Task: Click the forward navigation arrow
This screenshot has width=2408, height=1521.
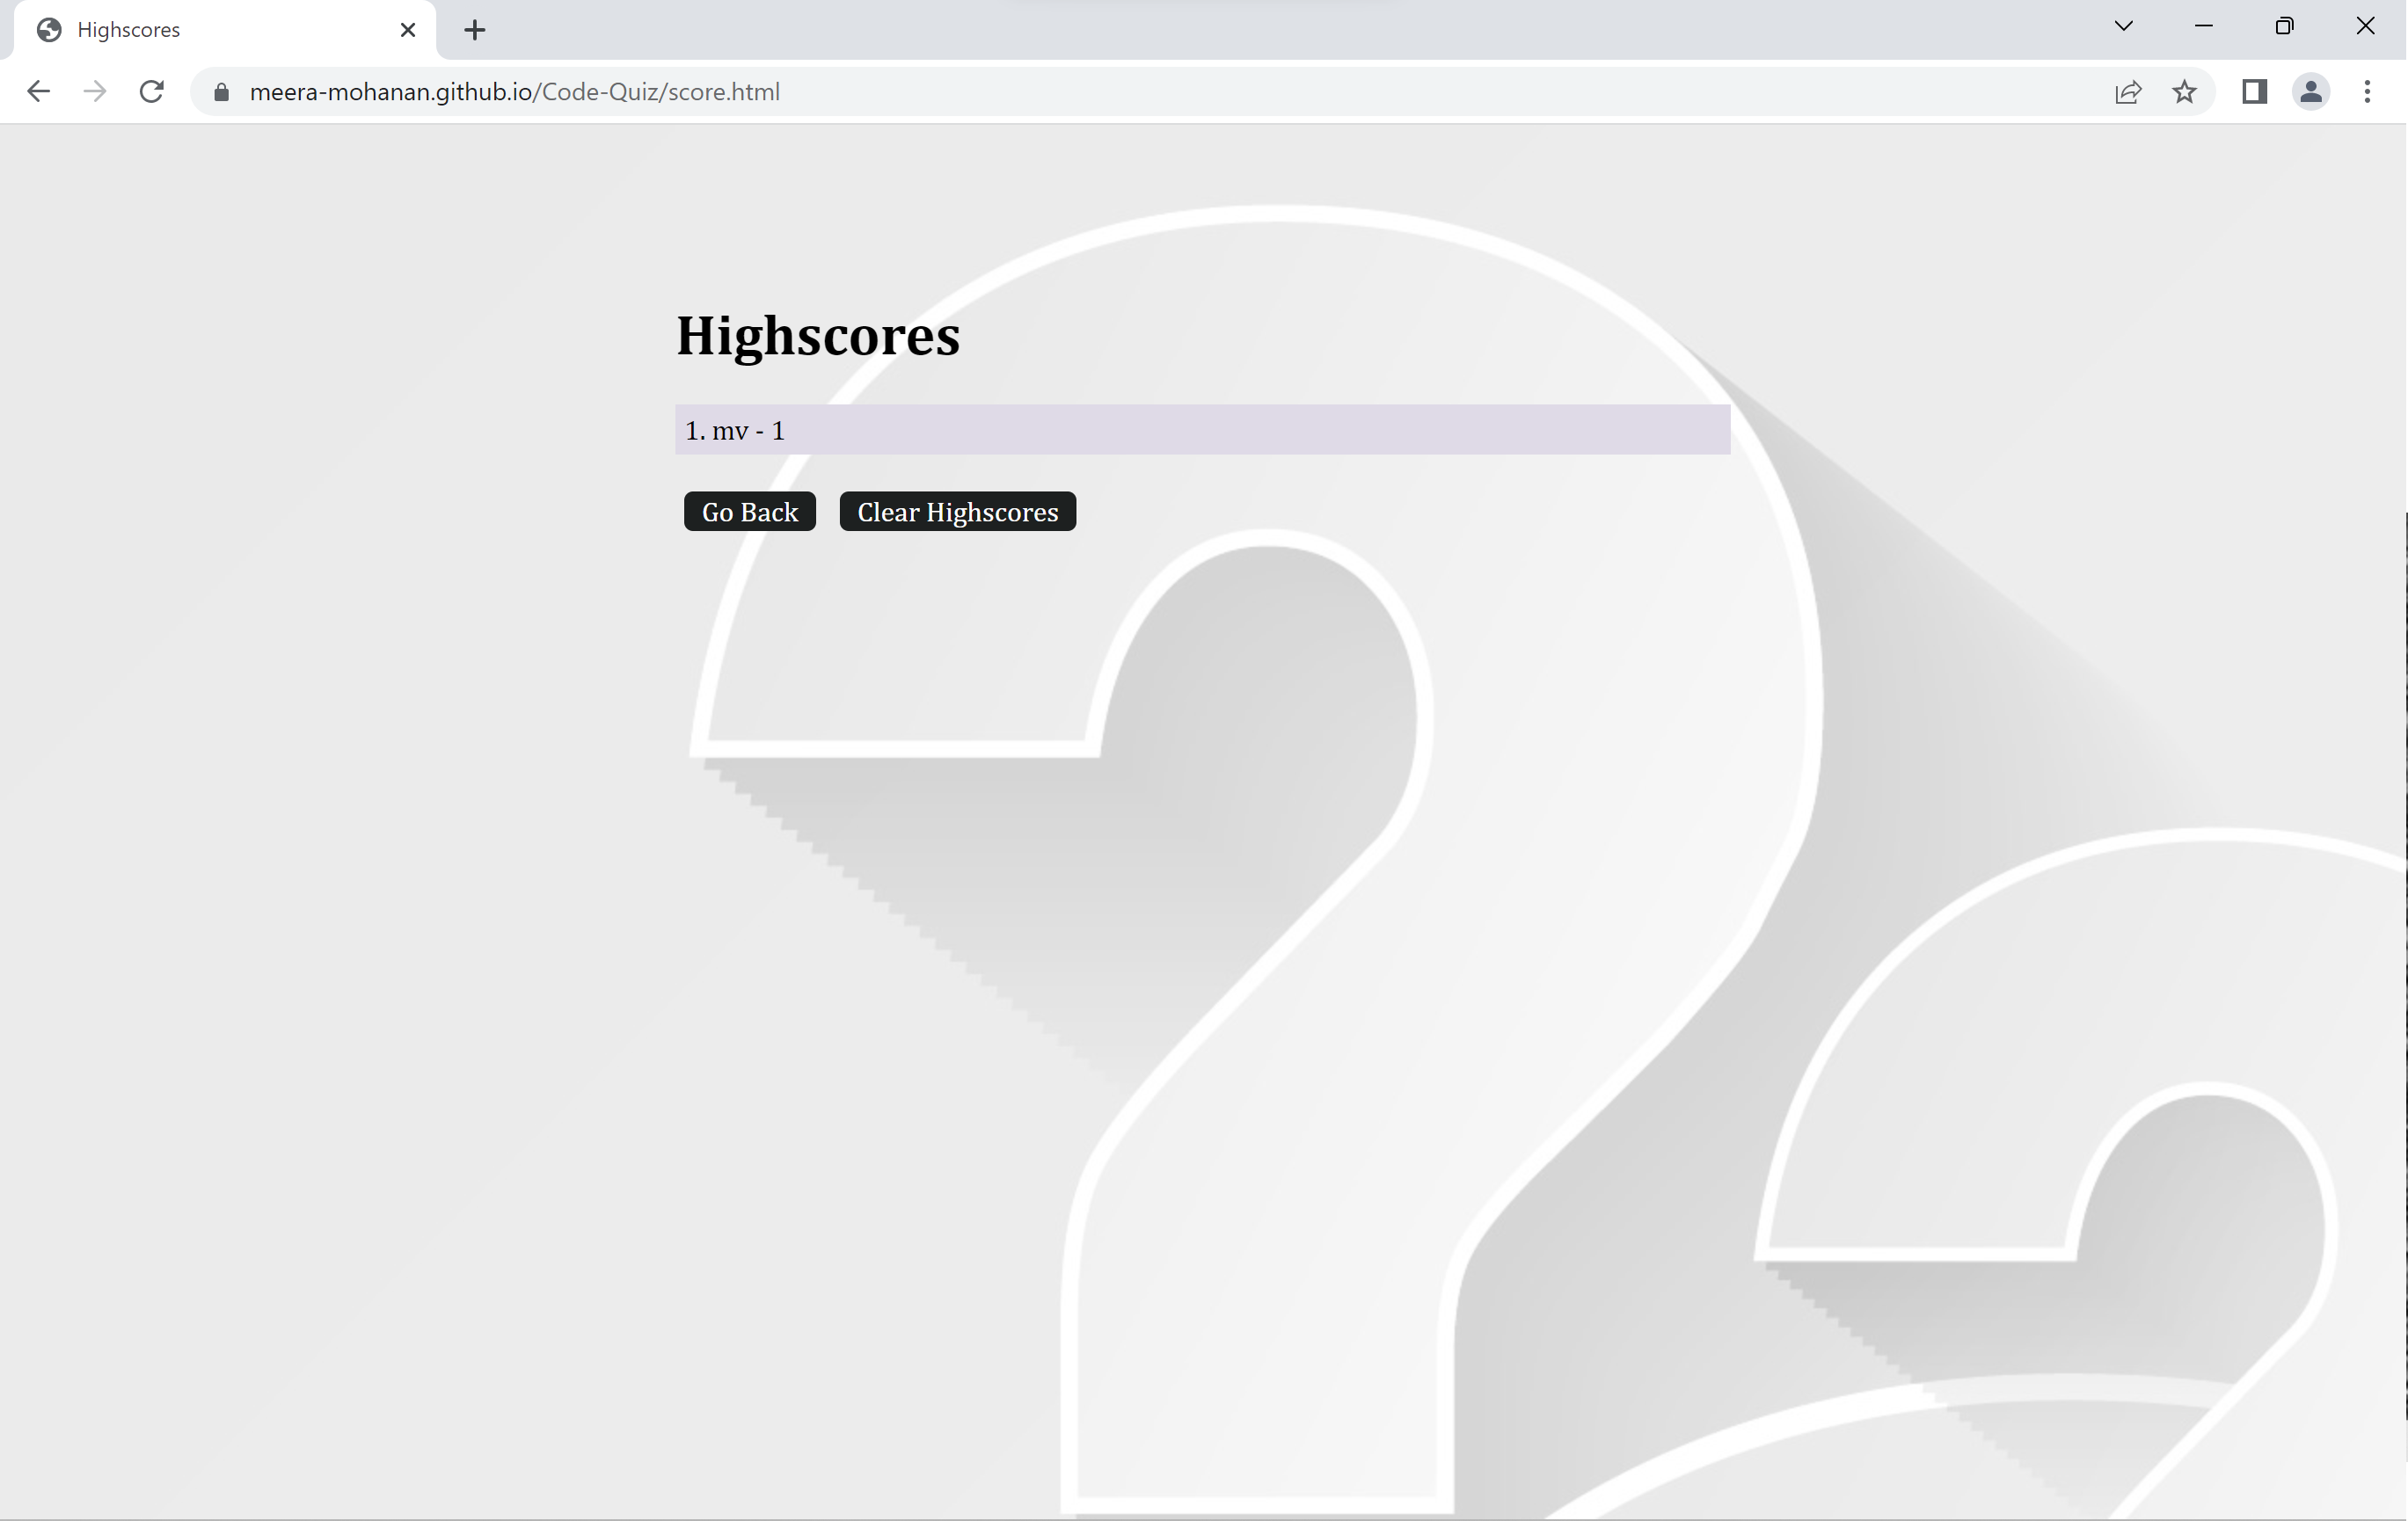Action: point(95,91)
